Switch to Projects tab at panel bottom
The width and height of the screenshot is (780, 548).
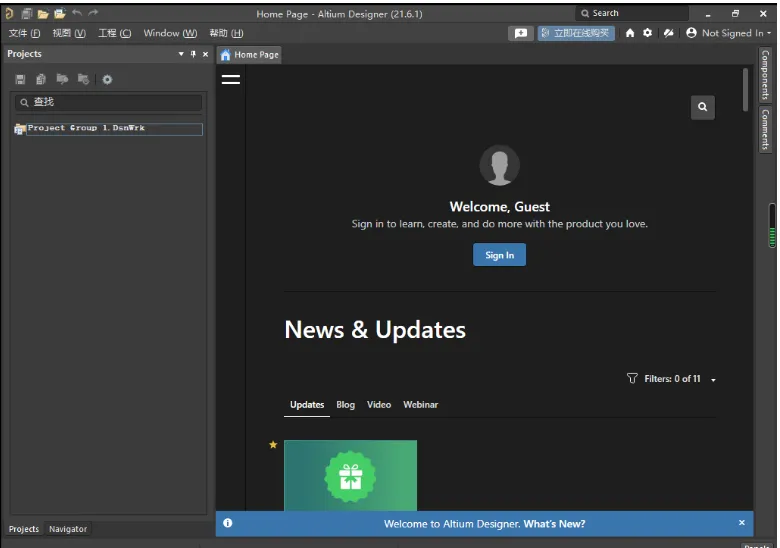23,529
